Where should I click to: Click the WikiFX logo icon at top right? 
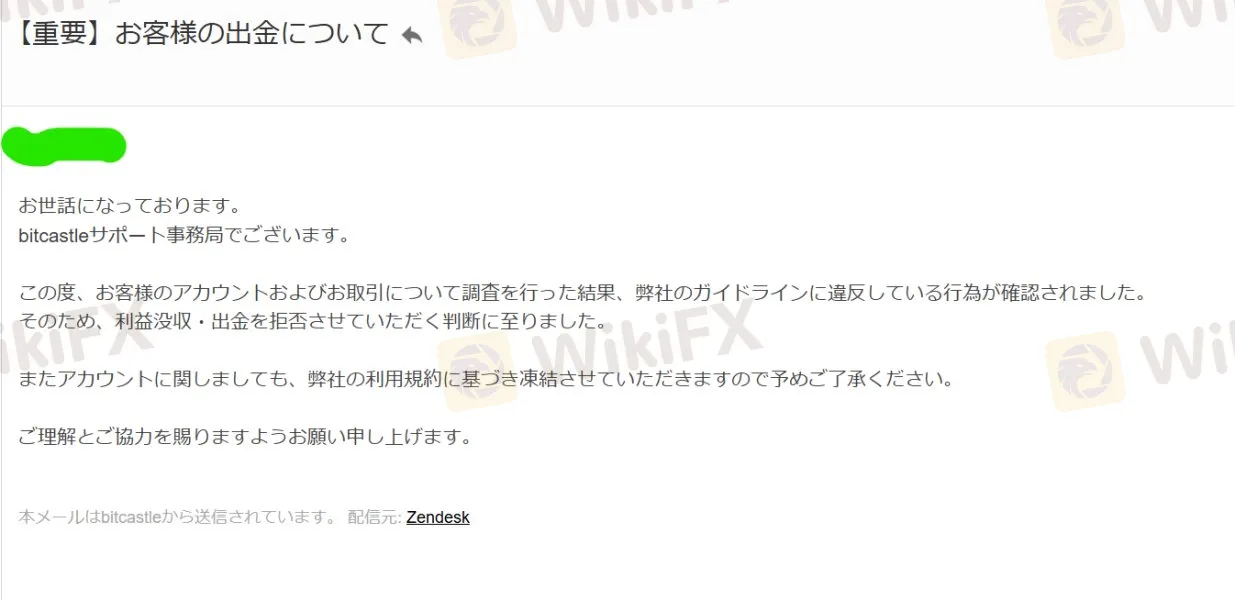[x=1084, y=28]
